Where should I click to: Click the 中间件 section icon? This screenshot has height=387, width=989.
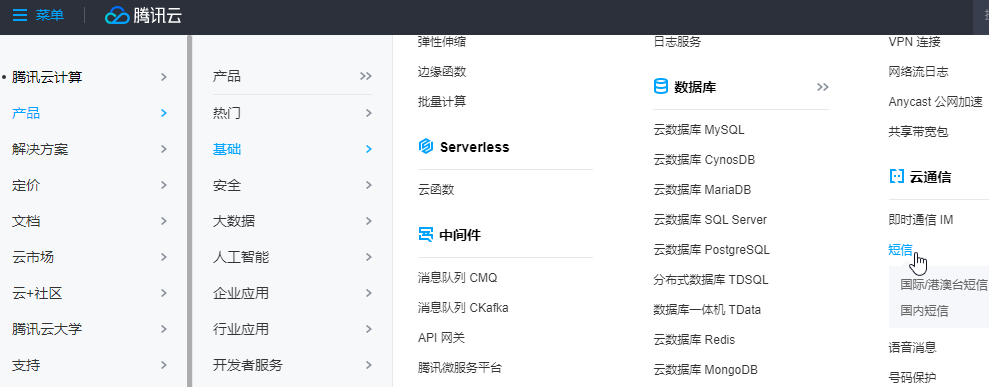[426, 235]
